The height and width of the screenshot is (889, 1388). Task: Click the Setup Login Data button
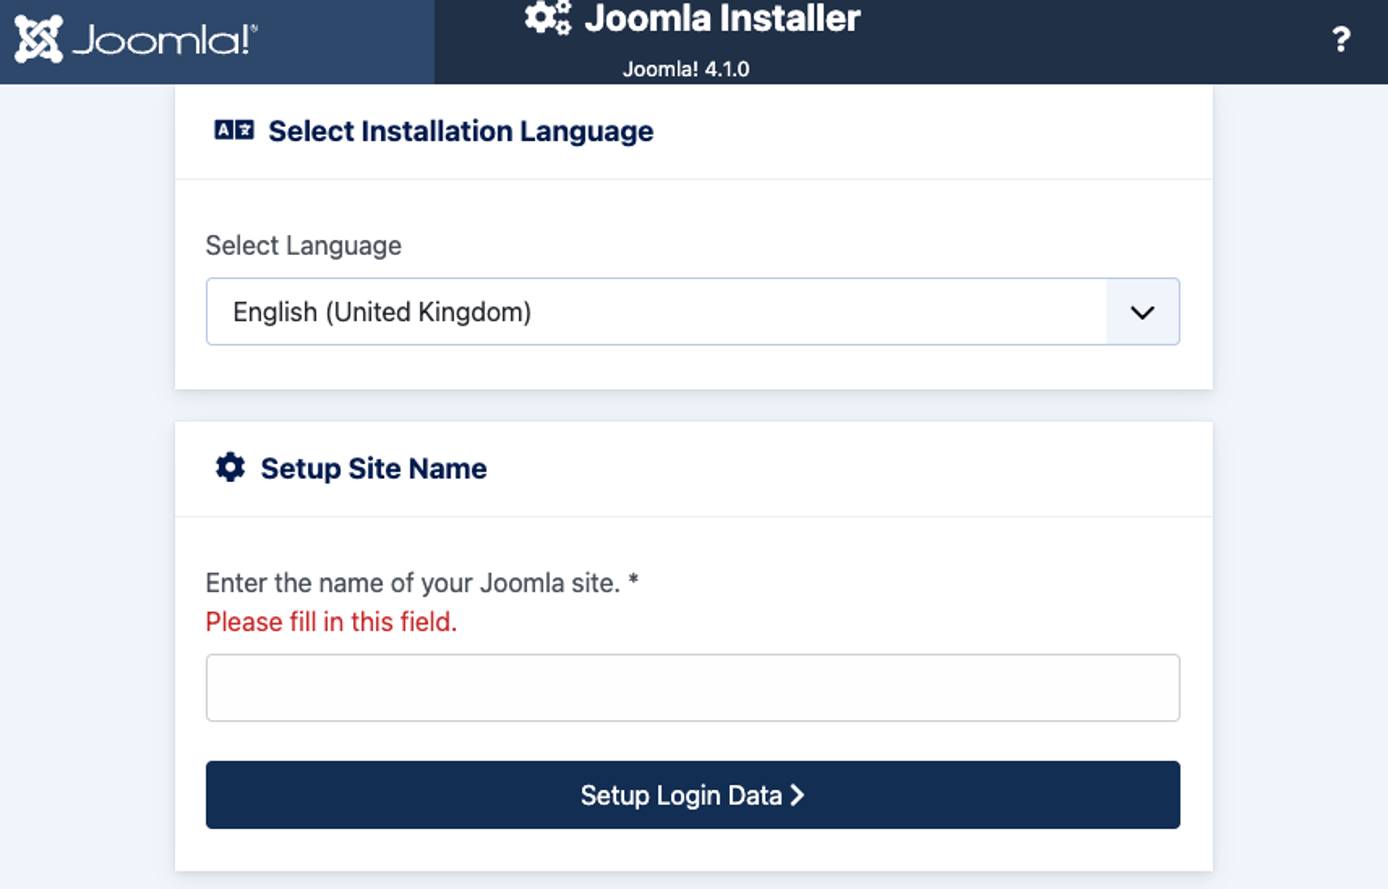click(x=693, y=795)
